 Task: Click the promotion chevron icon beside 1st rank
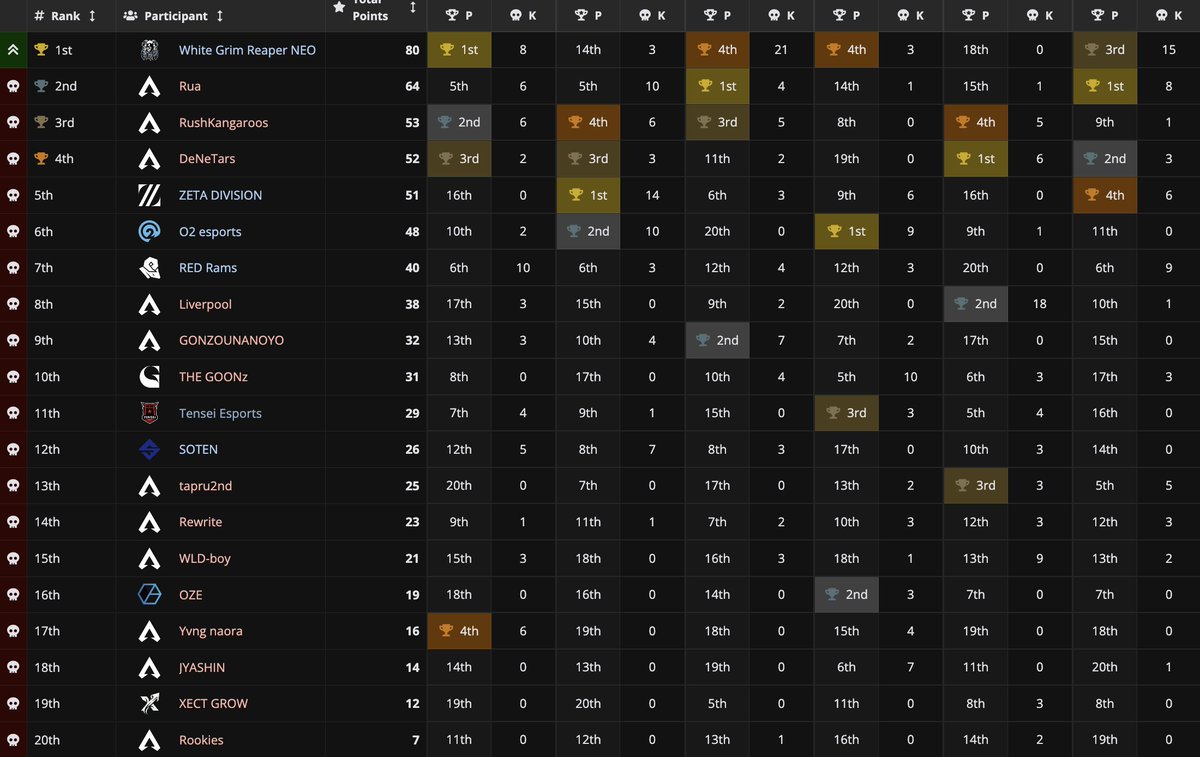click(12, 50)
